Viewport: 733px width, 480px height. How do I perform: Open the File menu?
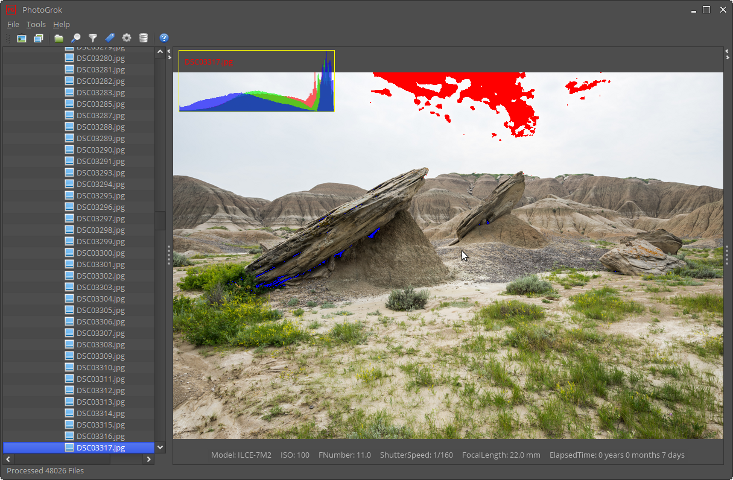pos(13,24)
